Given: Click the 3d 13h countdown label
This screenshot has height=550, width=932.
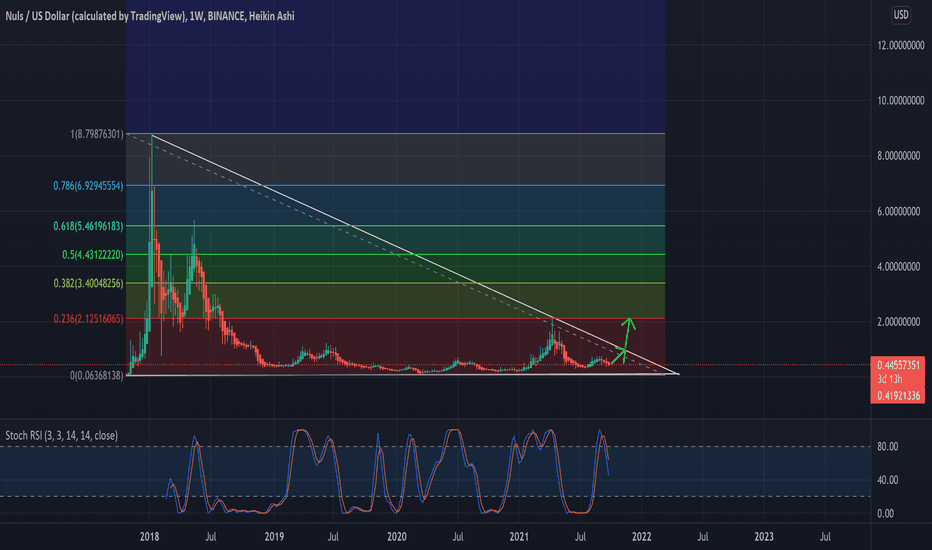Looking at the screenshot, I should click(890, 379).
